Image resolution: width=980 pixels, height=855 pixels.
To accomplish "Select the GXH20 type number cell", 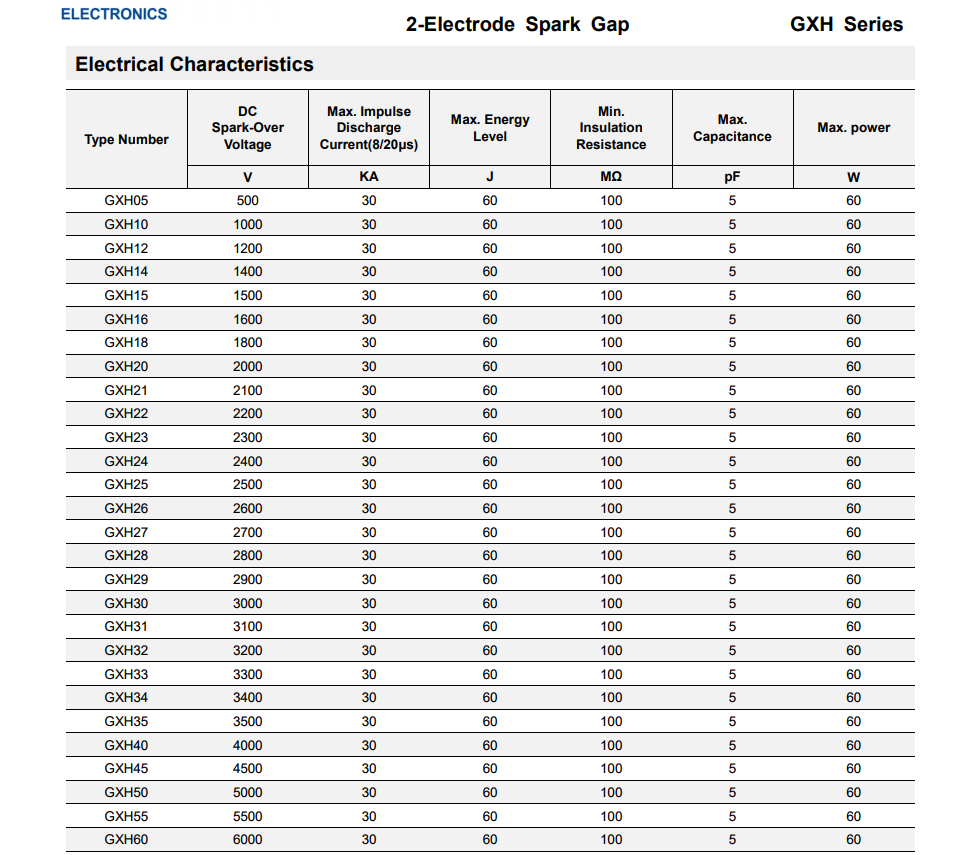I will pyautogui.click(x=126, y=367).
